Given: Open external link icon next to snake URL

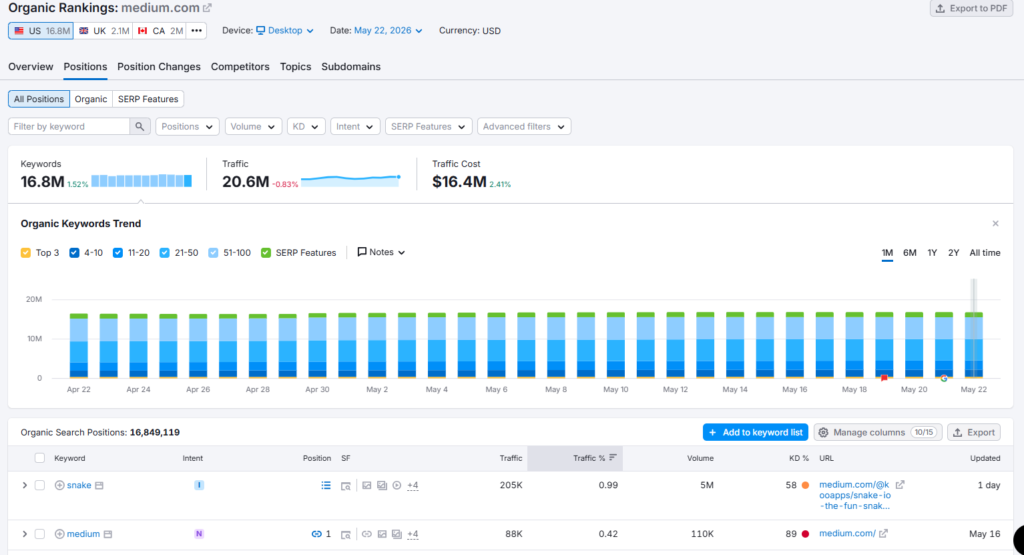Looking at the screenshot, I should pyautogui.click(x=900, y=484).
